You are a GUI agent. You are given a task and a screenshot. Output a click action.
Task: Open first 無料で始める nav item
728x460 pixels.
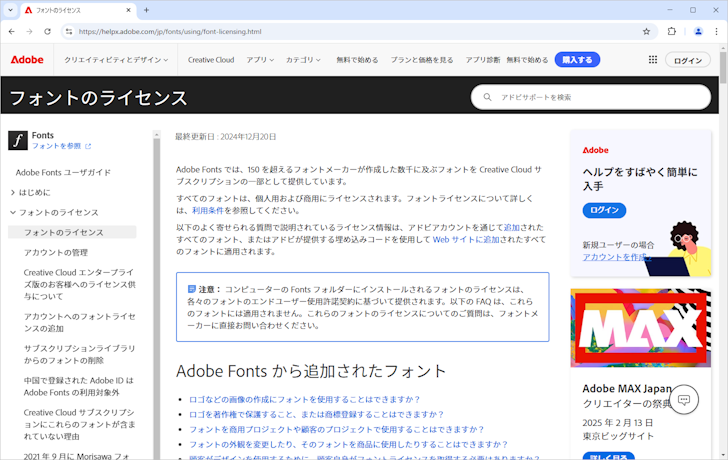tap(357, 60)
